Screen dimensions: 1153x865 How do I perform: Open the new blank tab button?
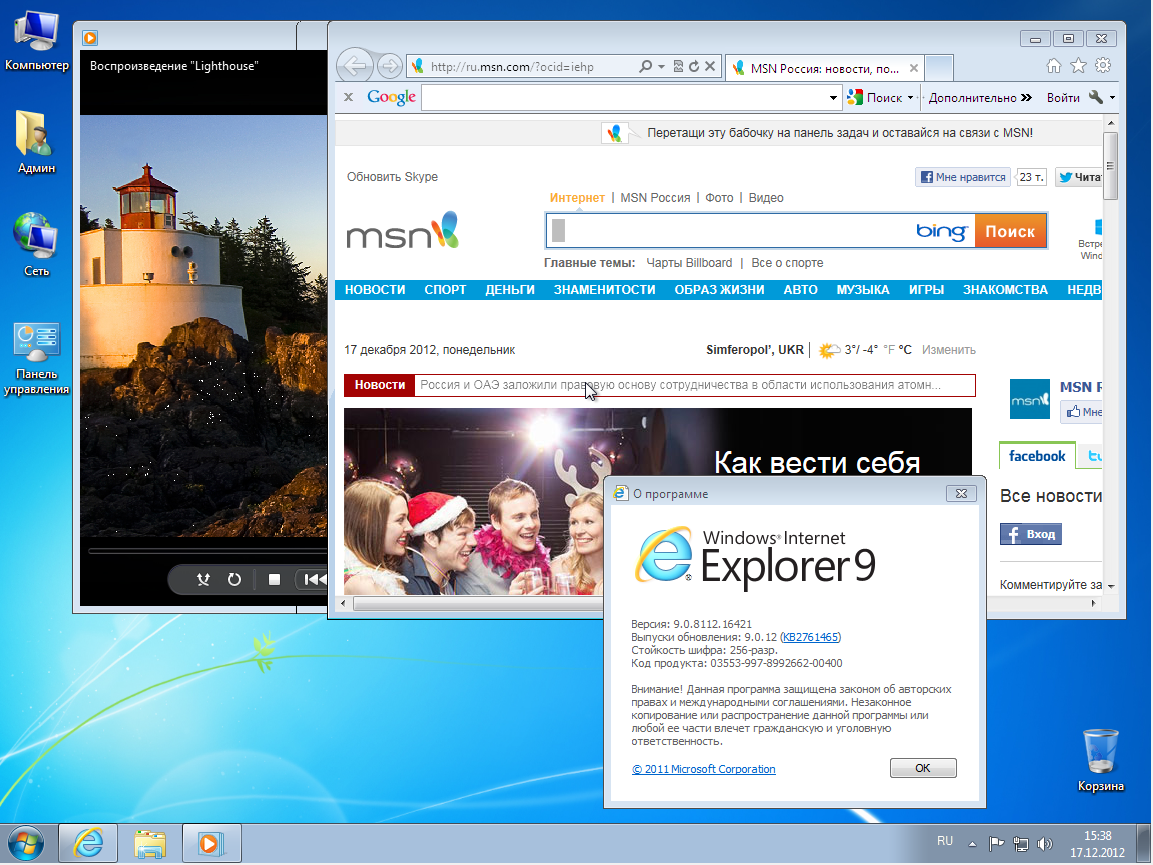[x=938, y=68]
